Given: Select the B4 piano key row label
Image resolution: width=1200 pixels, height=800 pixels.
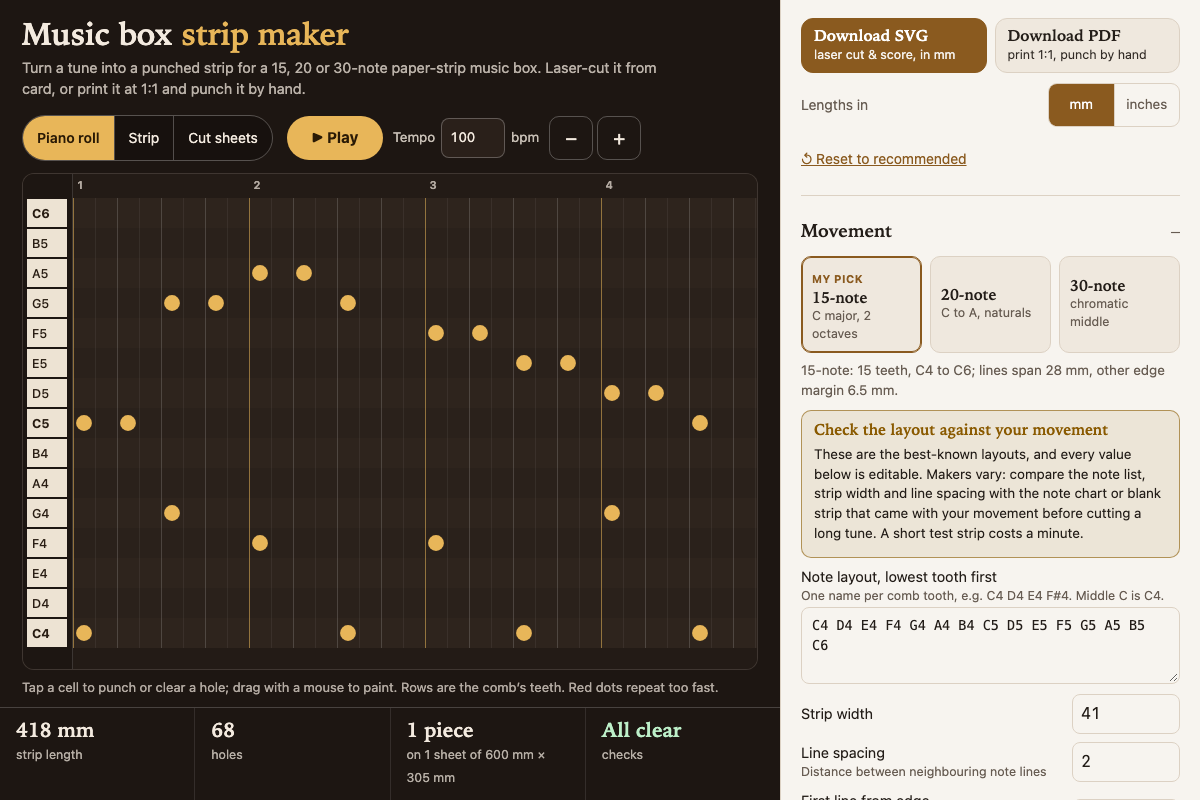Looking at the screenshot, I should point(47,453).
